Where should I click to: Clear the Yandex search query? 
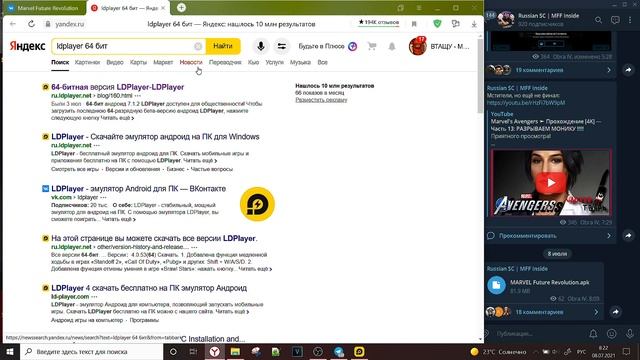tap(198, 46)
